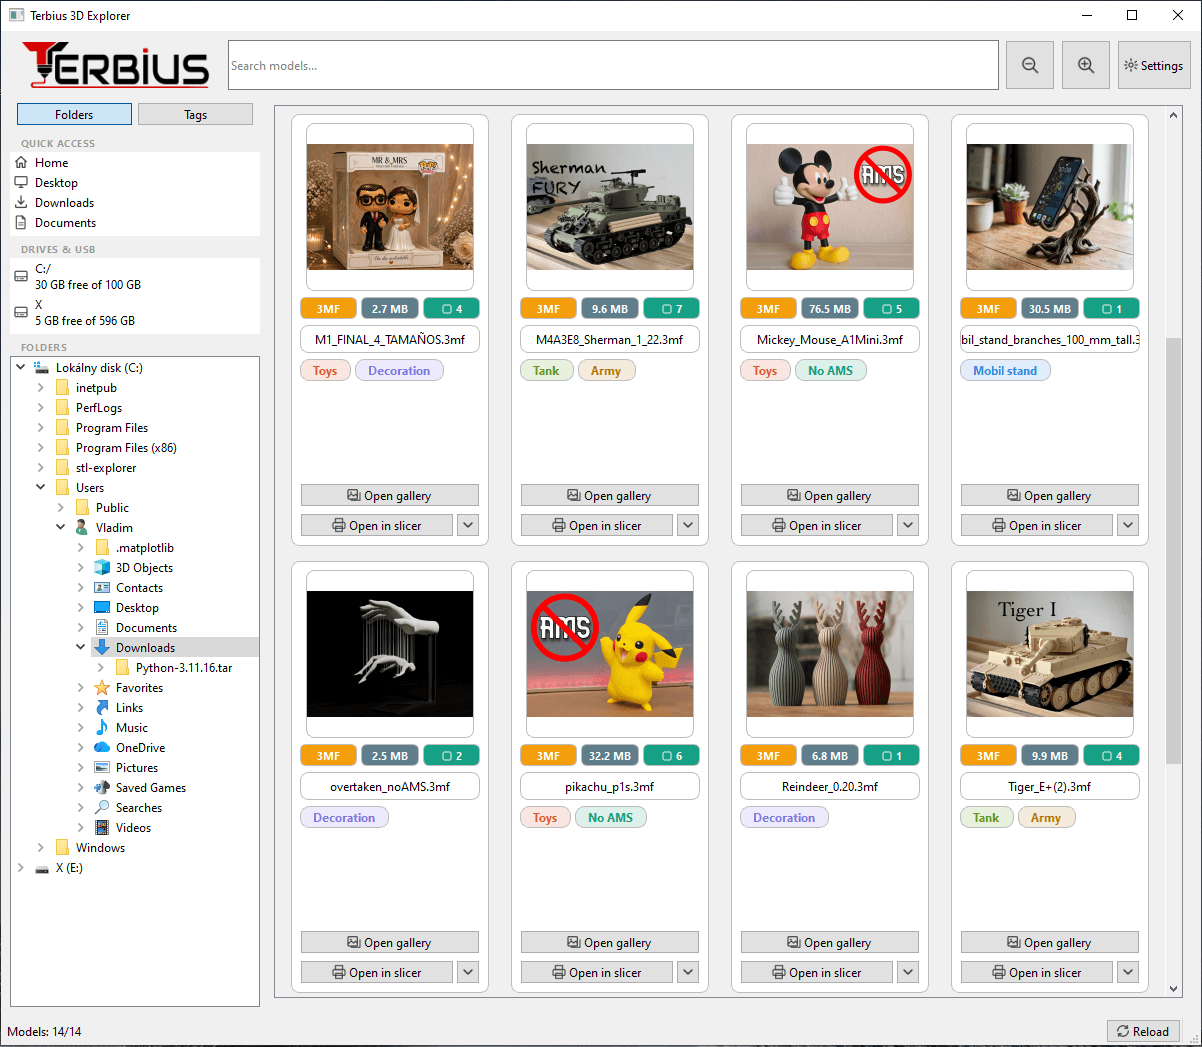Image resolution: width=1202 pixels, height=1047 pixels.
Task: Click the Videos film icon
Action: pos(102,827)
